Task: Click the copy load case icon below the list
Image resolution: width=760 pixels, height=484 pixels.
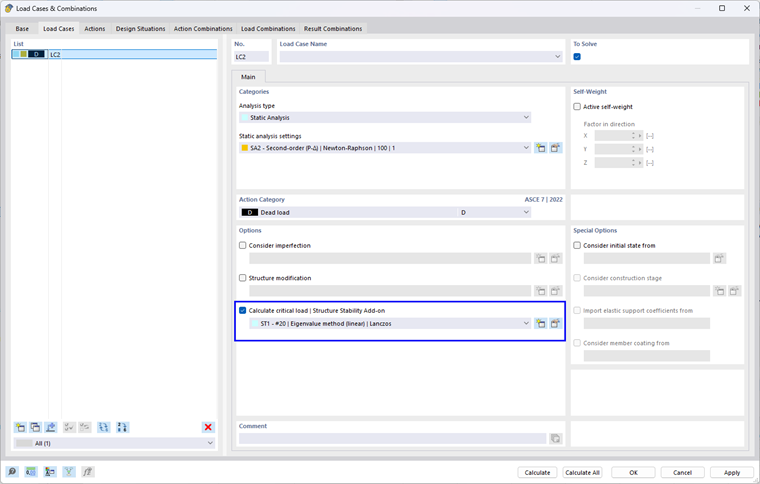Action: pyautogui.click(x=35, y=427)
